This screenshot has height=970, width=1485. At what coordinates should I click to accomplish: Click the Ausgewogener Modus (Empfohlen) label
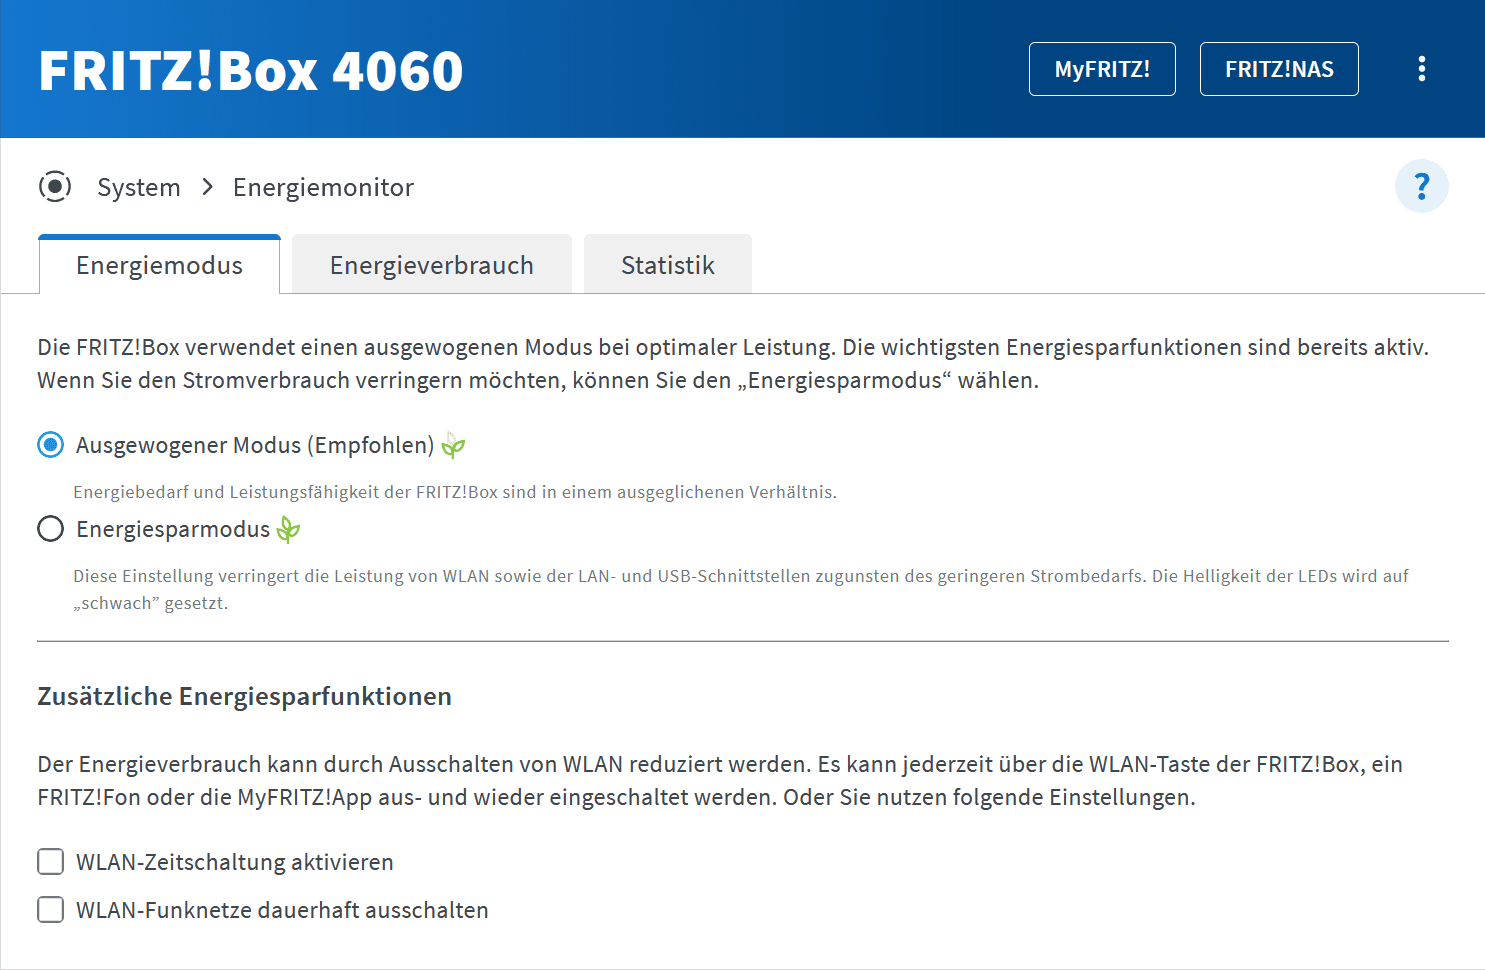point(255,445)
